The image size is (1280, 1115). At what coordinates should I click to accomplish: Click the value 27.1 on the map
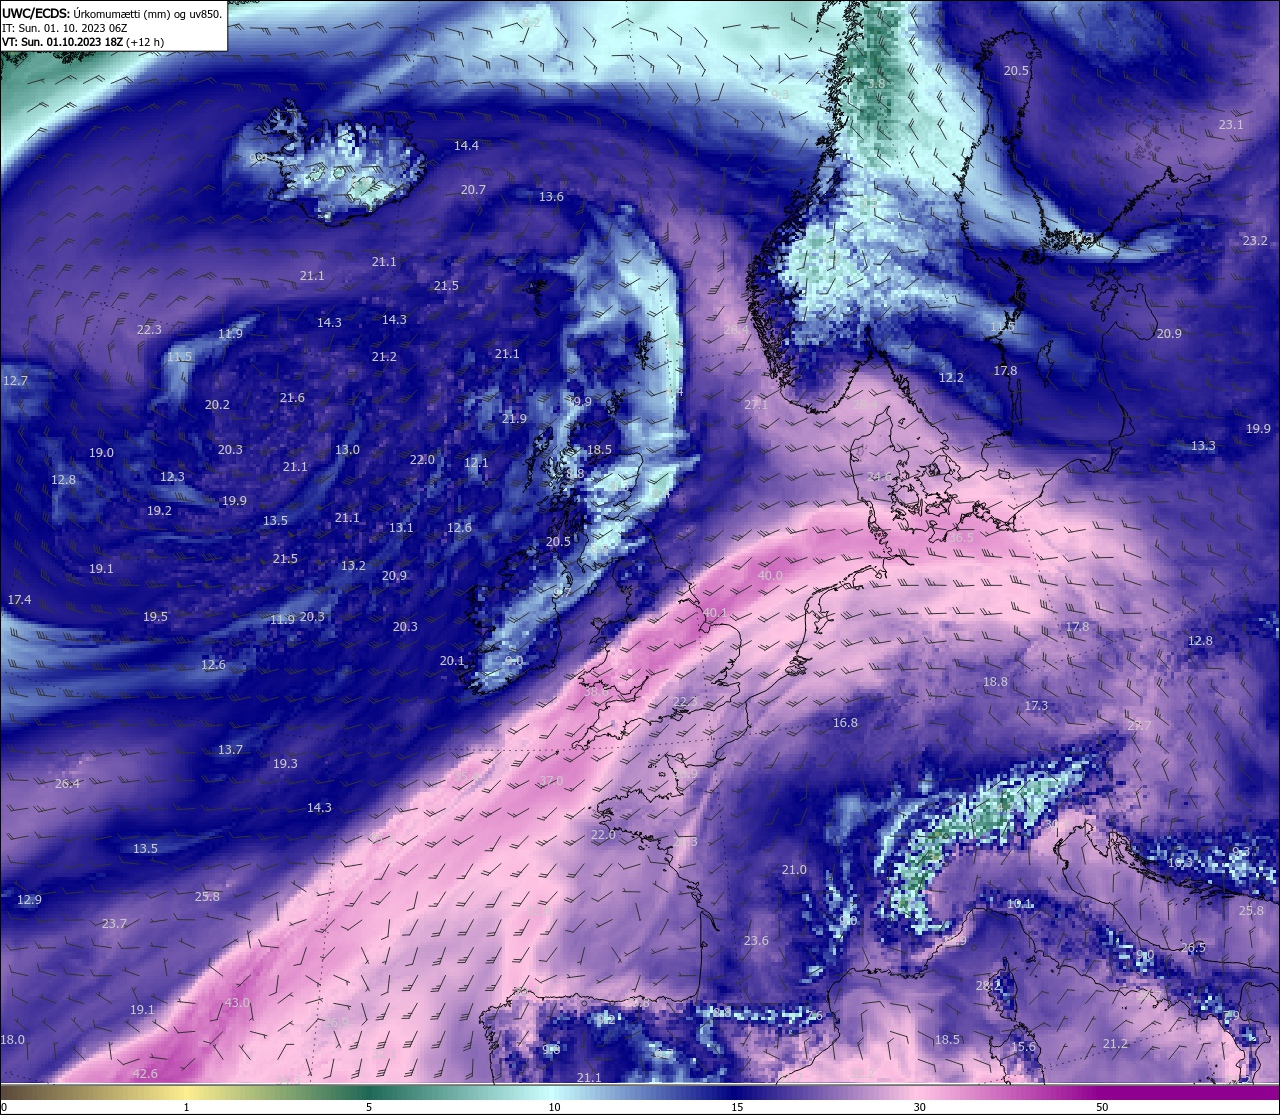coord(756,405)
